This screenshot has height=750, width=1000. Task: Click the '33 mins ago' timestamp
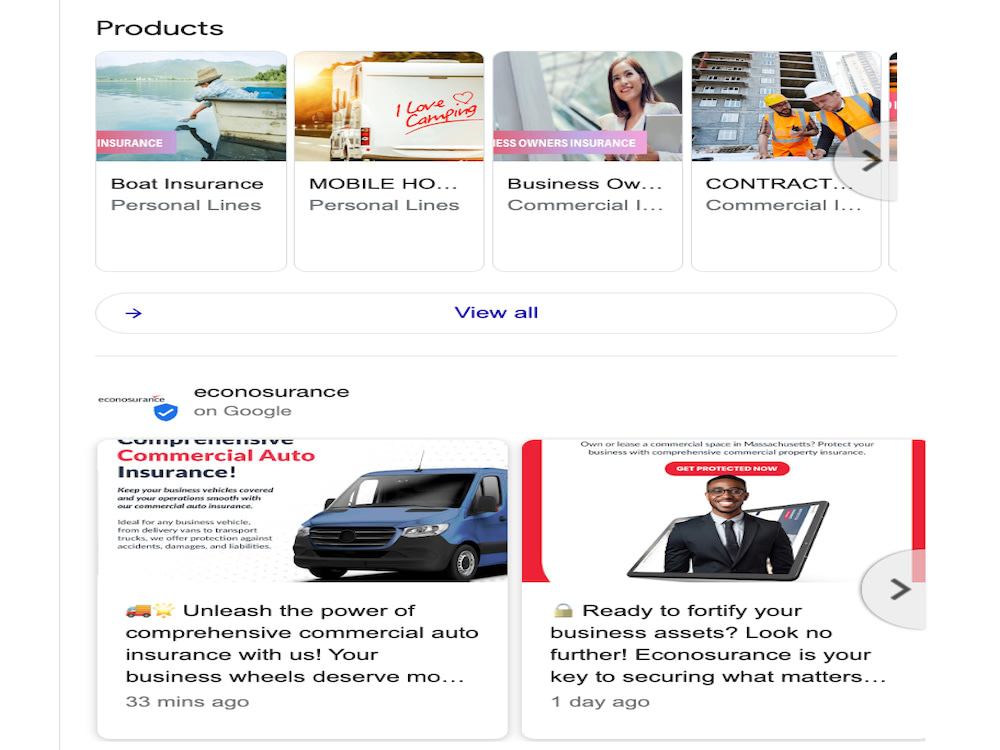188,702
